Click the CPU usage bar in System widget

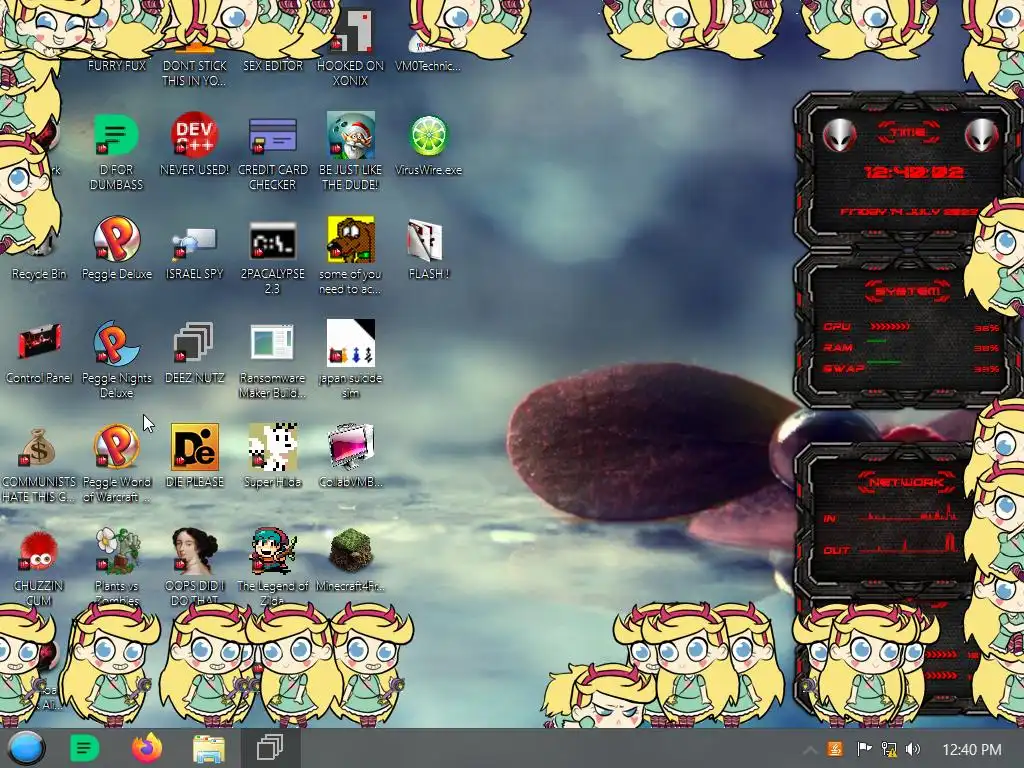[x=890, y=326]
